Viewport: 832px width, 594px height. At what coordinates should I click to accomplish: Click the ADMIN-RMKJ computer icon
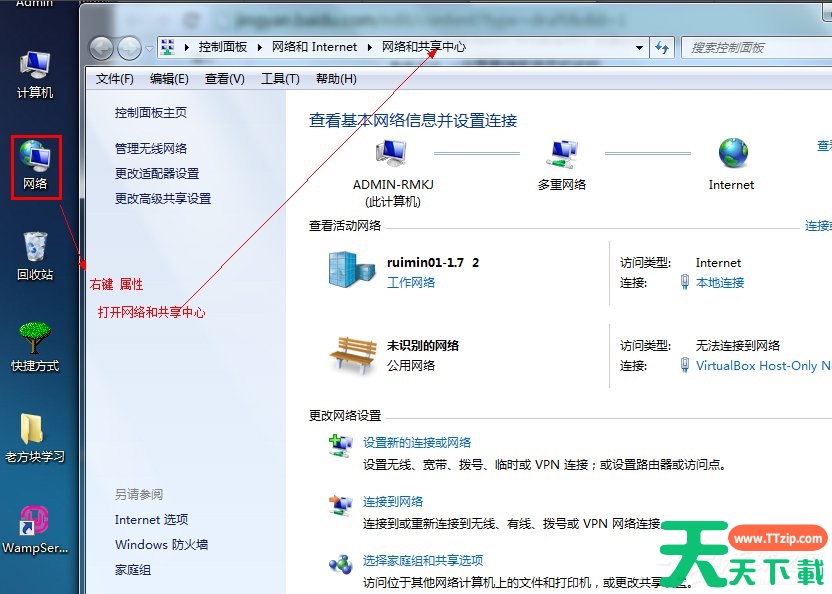[x=391, y=153]
